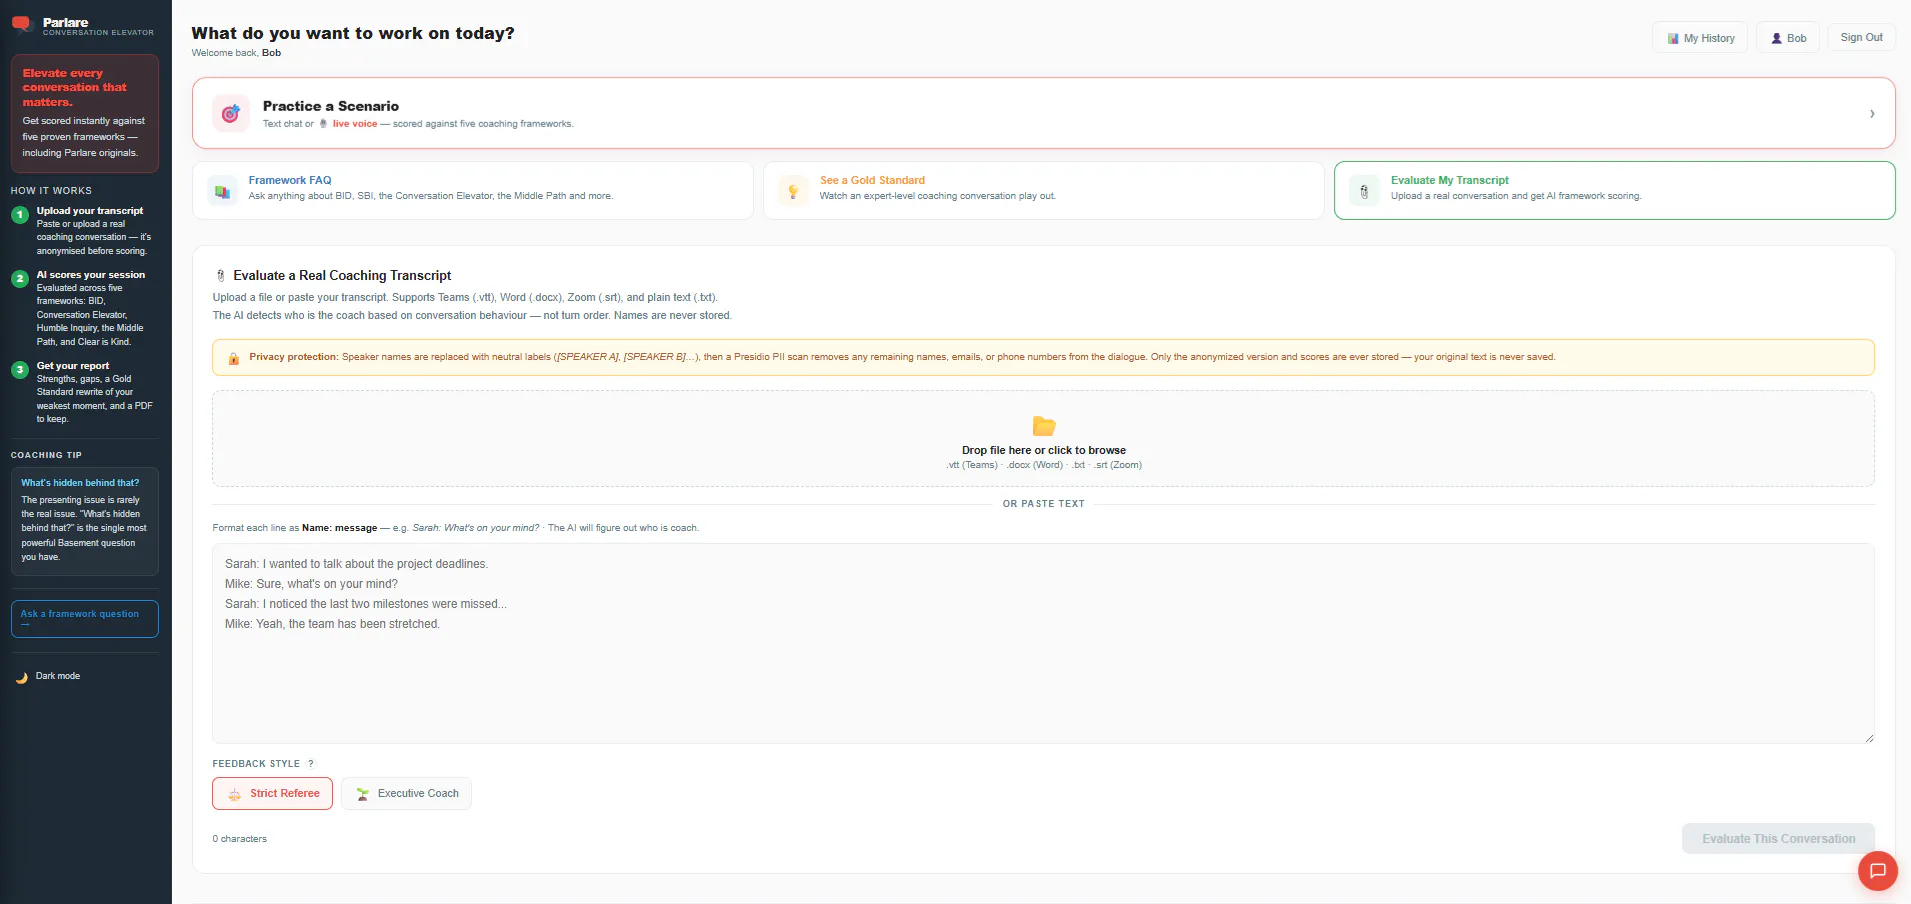Image resolution: width=1911 pixels, height=904 pixels.
Task: Open the chat support bubble
Action: tap(1878, 871)
